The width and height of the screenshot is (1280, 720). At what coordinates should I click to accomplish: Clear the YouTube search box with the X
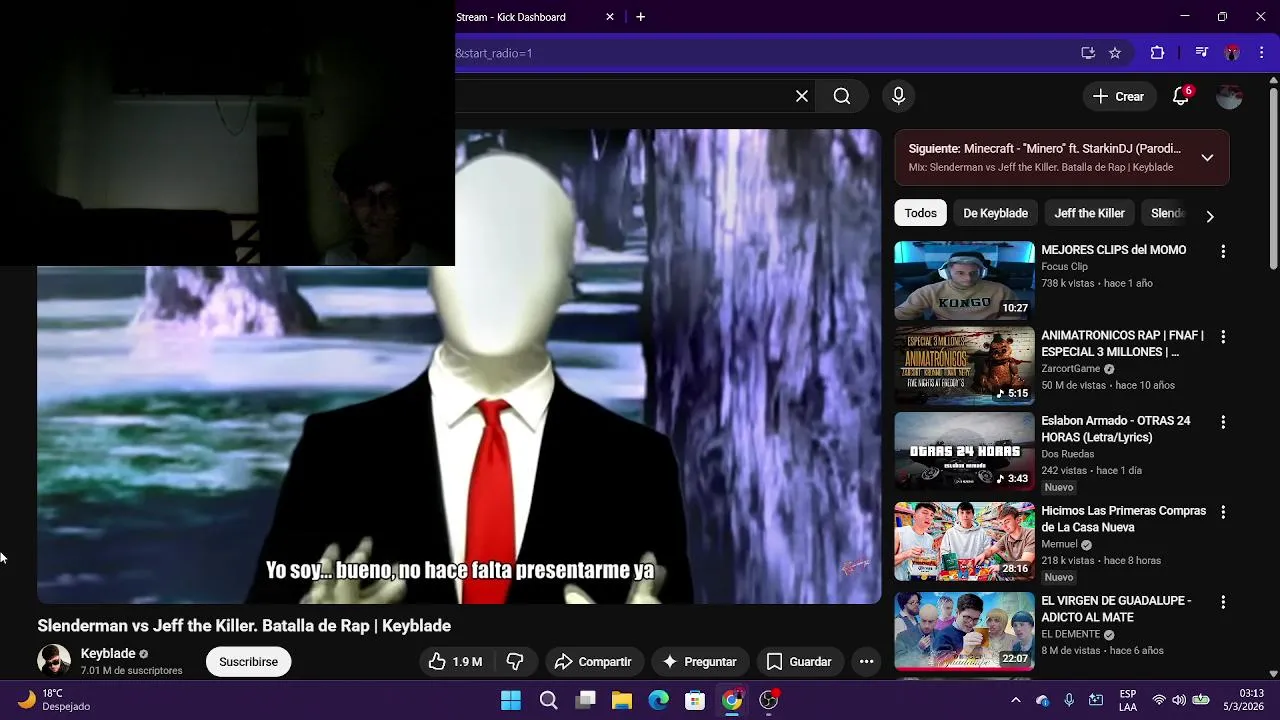(x=801, y=96)
